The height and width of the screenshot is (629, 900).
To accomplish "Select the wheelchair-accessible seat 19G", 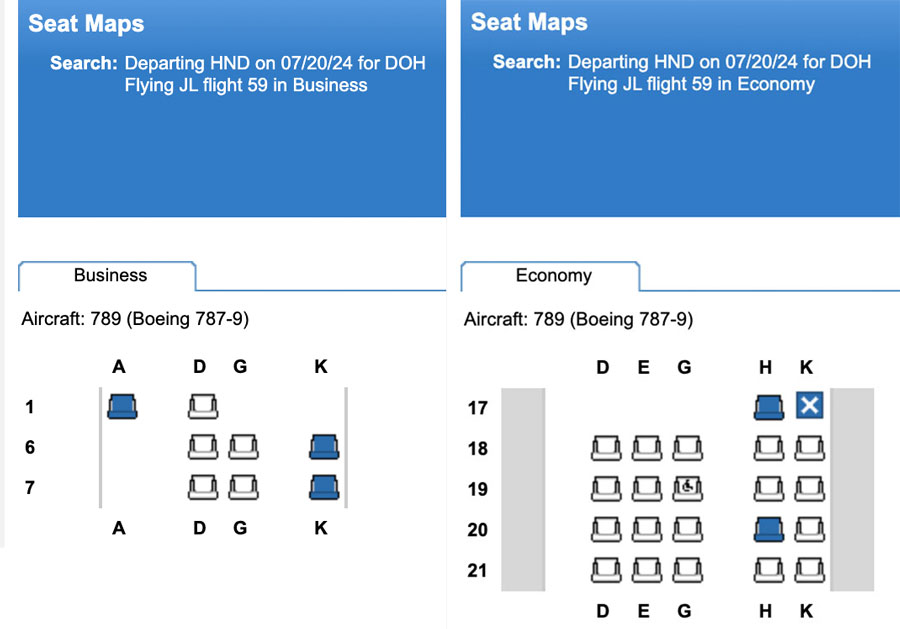I will pyautogui.click(x=688, y=489).
